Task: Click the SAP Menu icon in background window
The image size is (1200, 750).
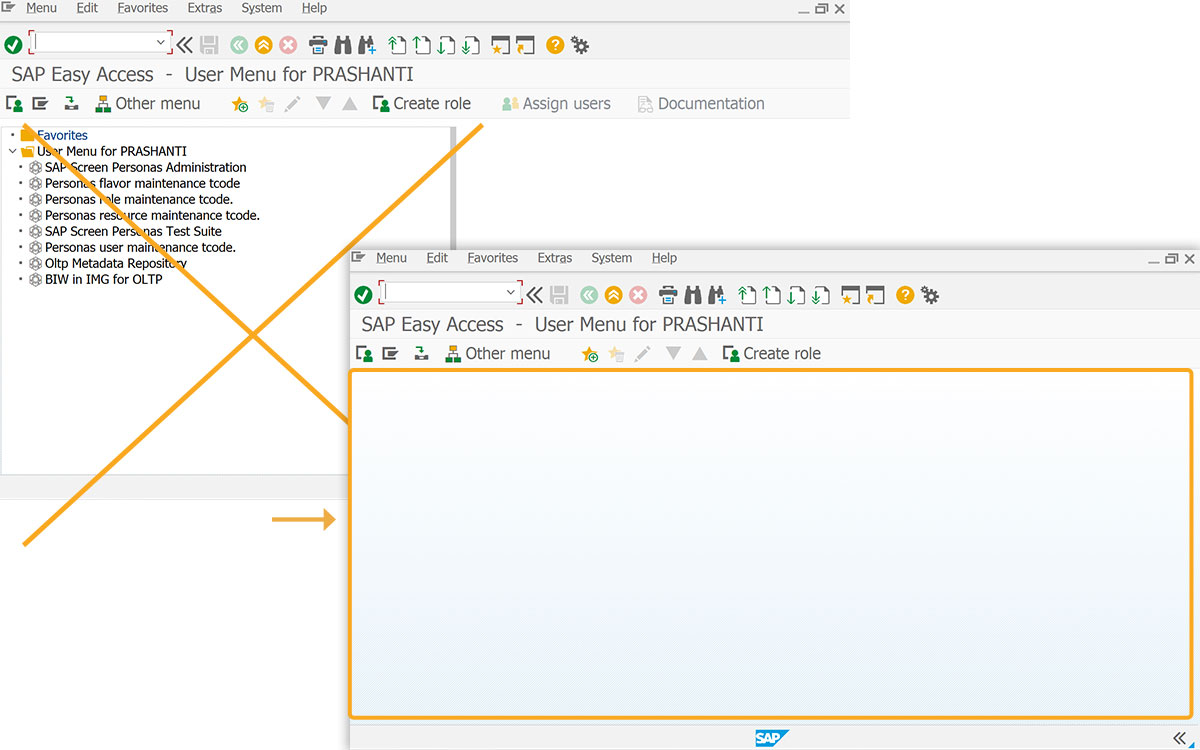Action: click(40, 104)
